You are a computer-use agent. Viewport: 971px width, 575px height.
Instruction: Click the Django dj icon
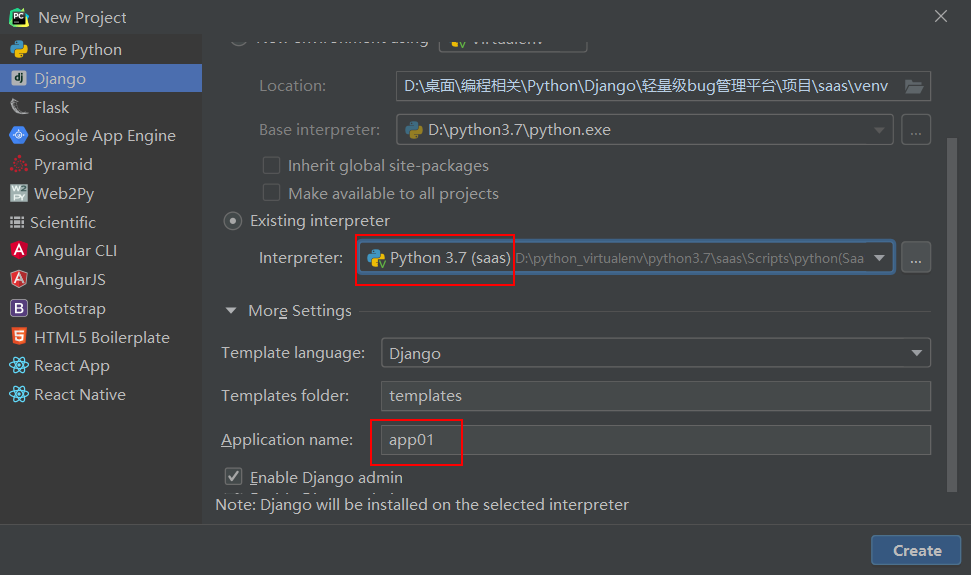point(19,78)
